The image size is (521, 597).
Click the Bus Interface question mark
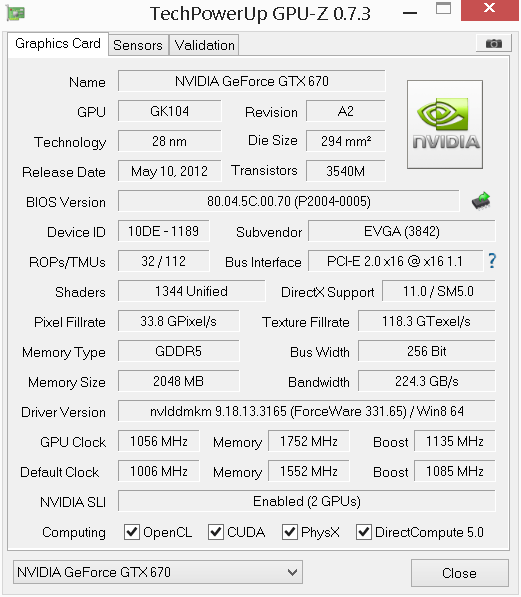pyautogui.click(x=492, y=261)
